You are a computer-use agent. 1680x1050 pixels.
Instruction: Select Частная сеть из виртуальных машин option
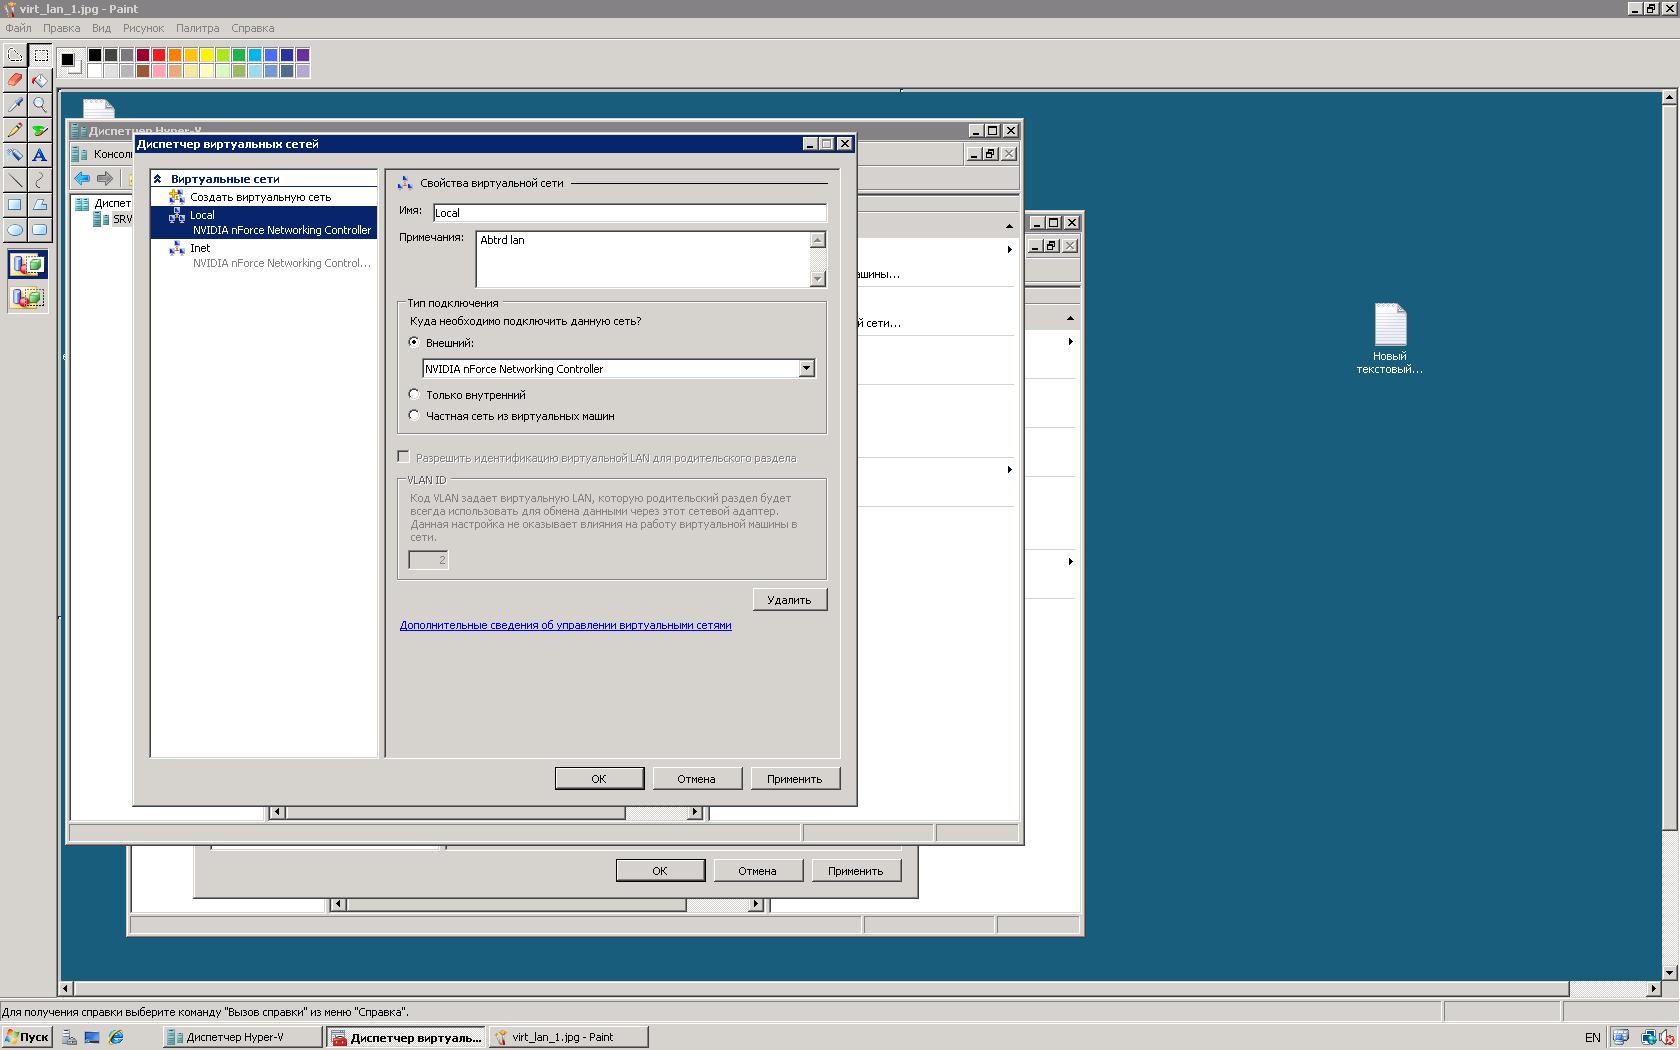[414, 415]
